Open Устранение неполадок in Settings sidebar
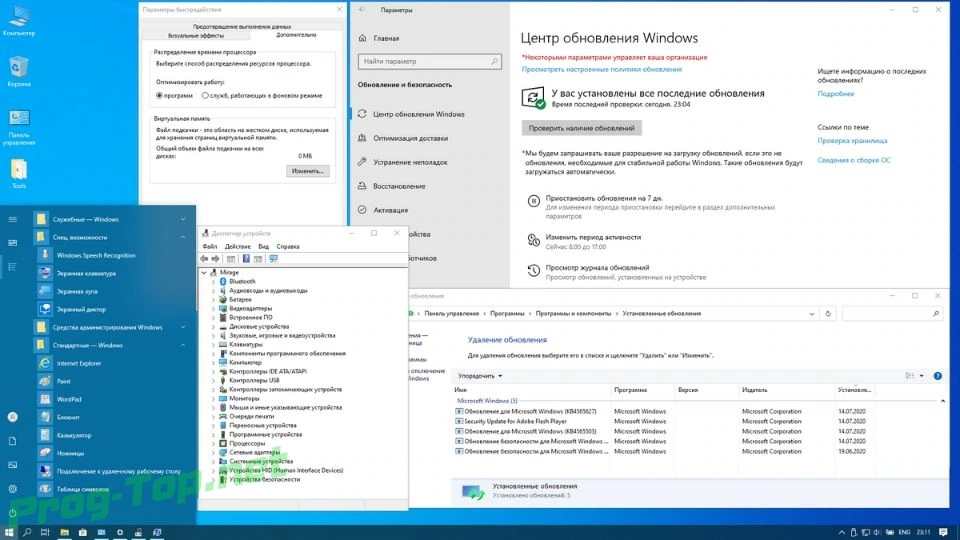 click(x=410, y=162)
